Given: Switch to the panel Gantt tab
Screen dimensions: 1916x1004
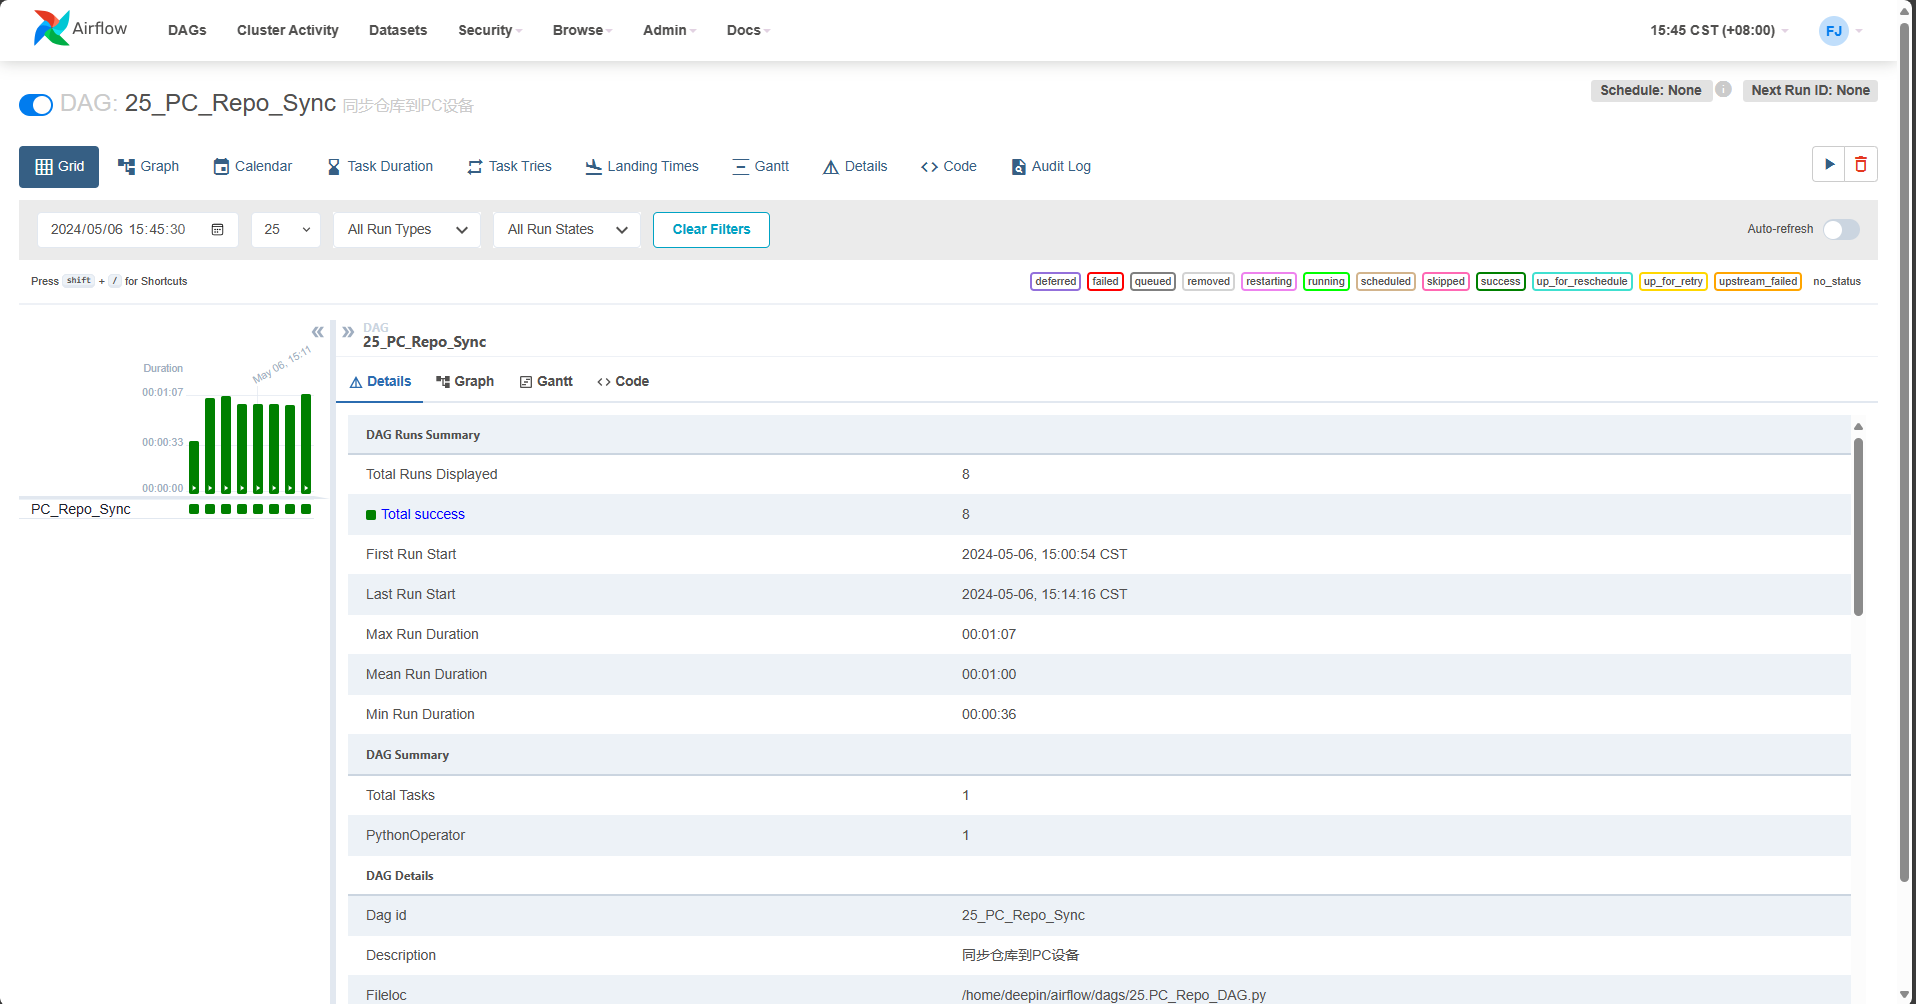Looking at the screenshot, I should coord(546,382).
